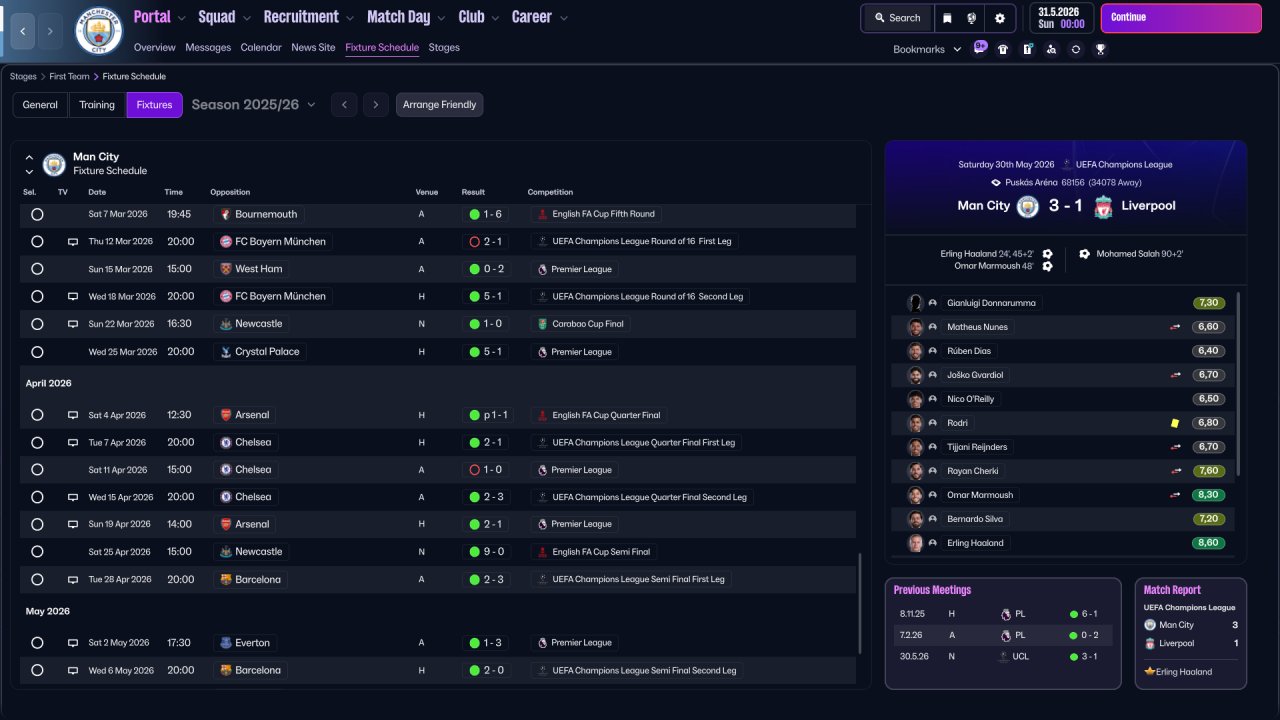The width and height of the screenshot is (1280, 720).
Task: Select the General tab
Action: point(40,105)
